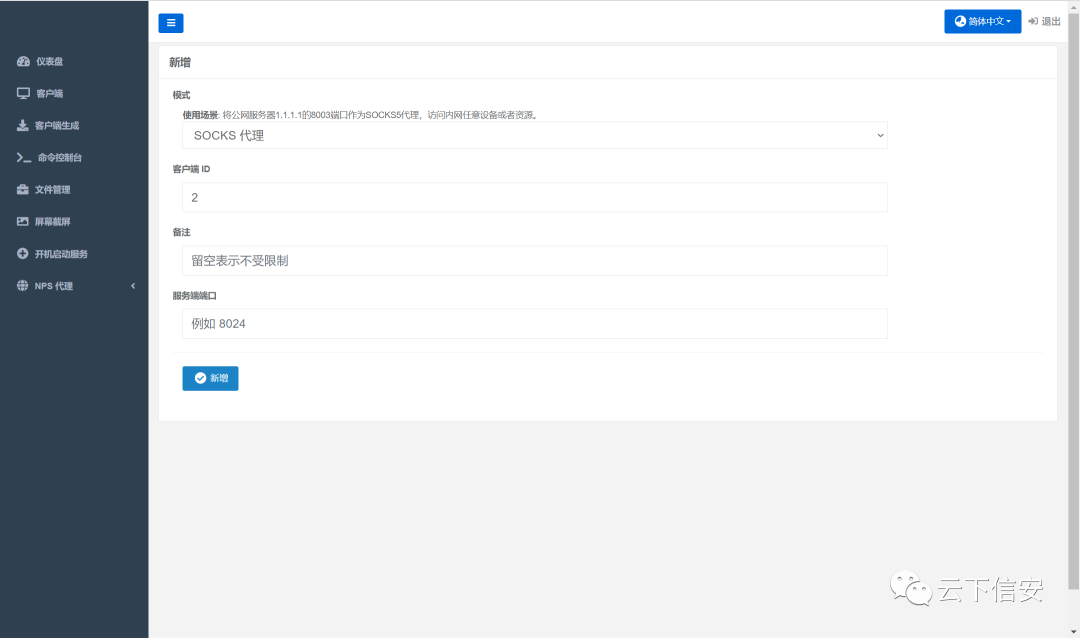Click the globe icon beside NPS 代理
This screenshot has width=1080, height=638.
click(x=23, y=285)
